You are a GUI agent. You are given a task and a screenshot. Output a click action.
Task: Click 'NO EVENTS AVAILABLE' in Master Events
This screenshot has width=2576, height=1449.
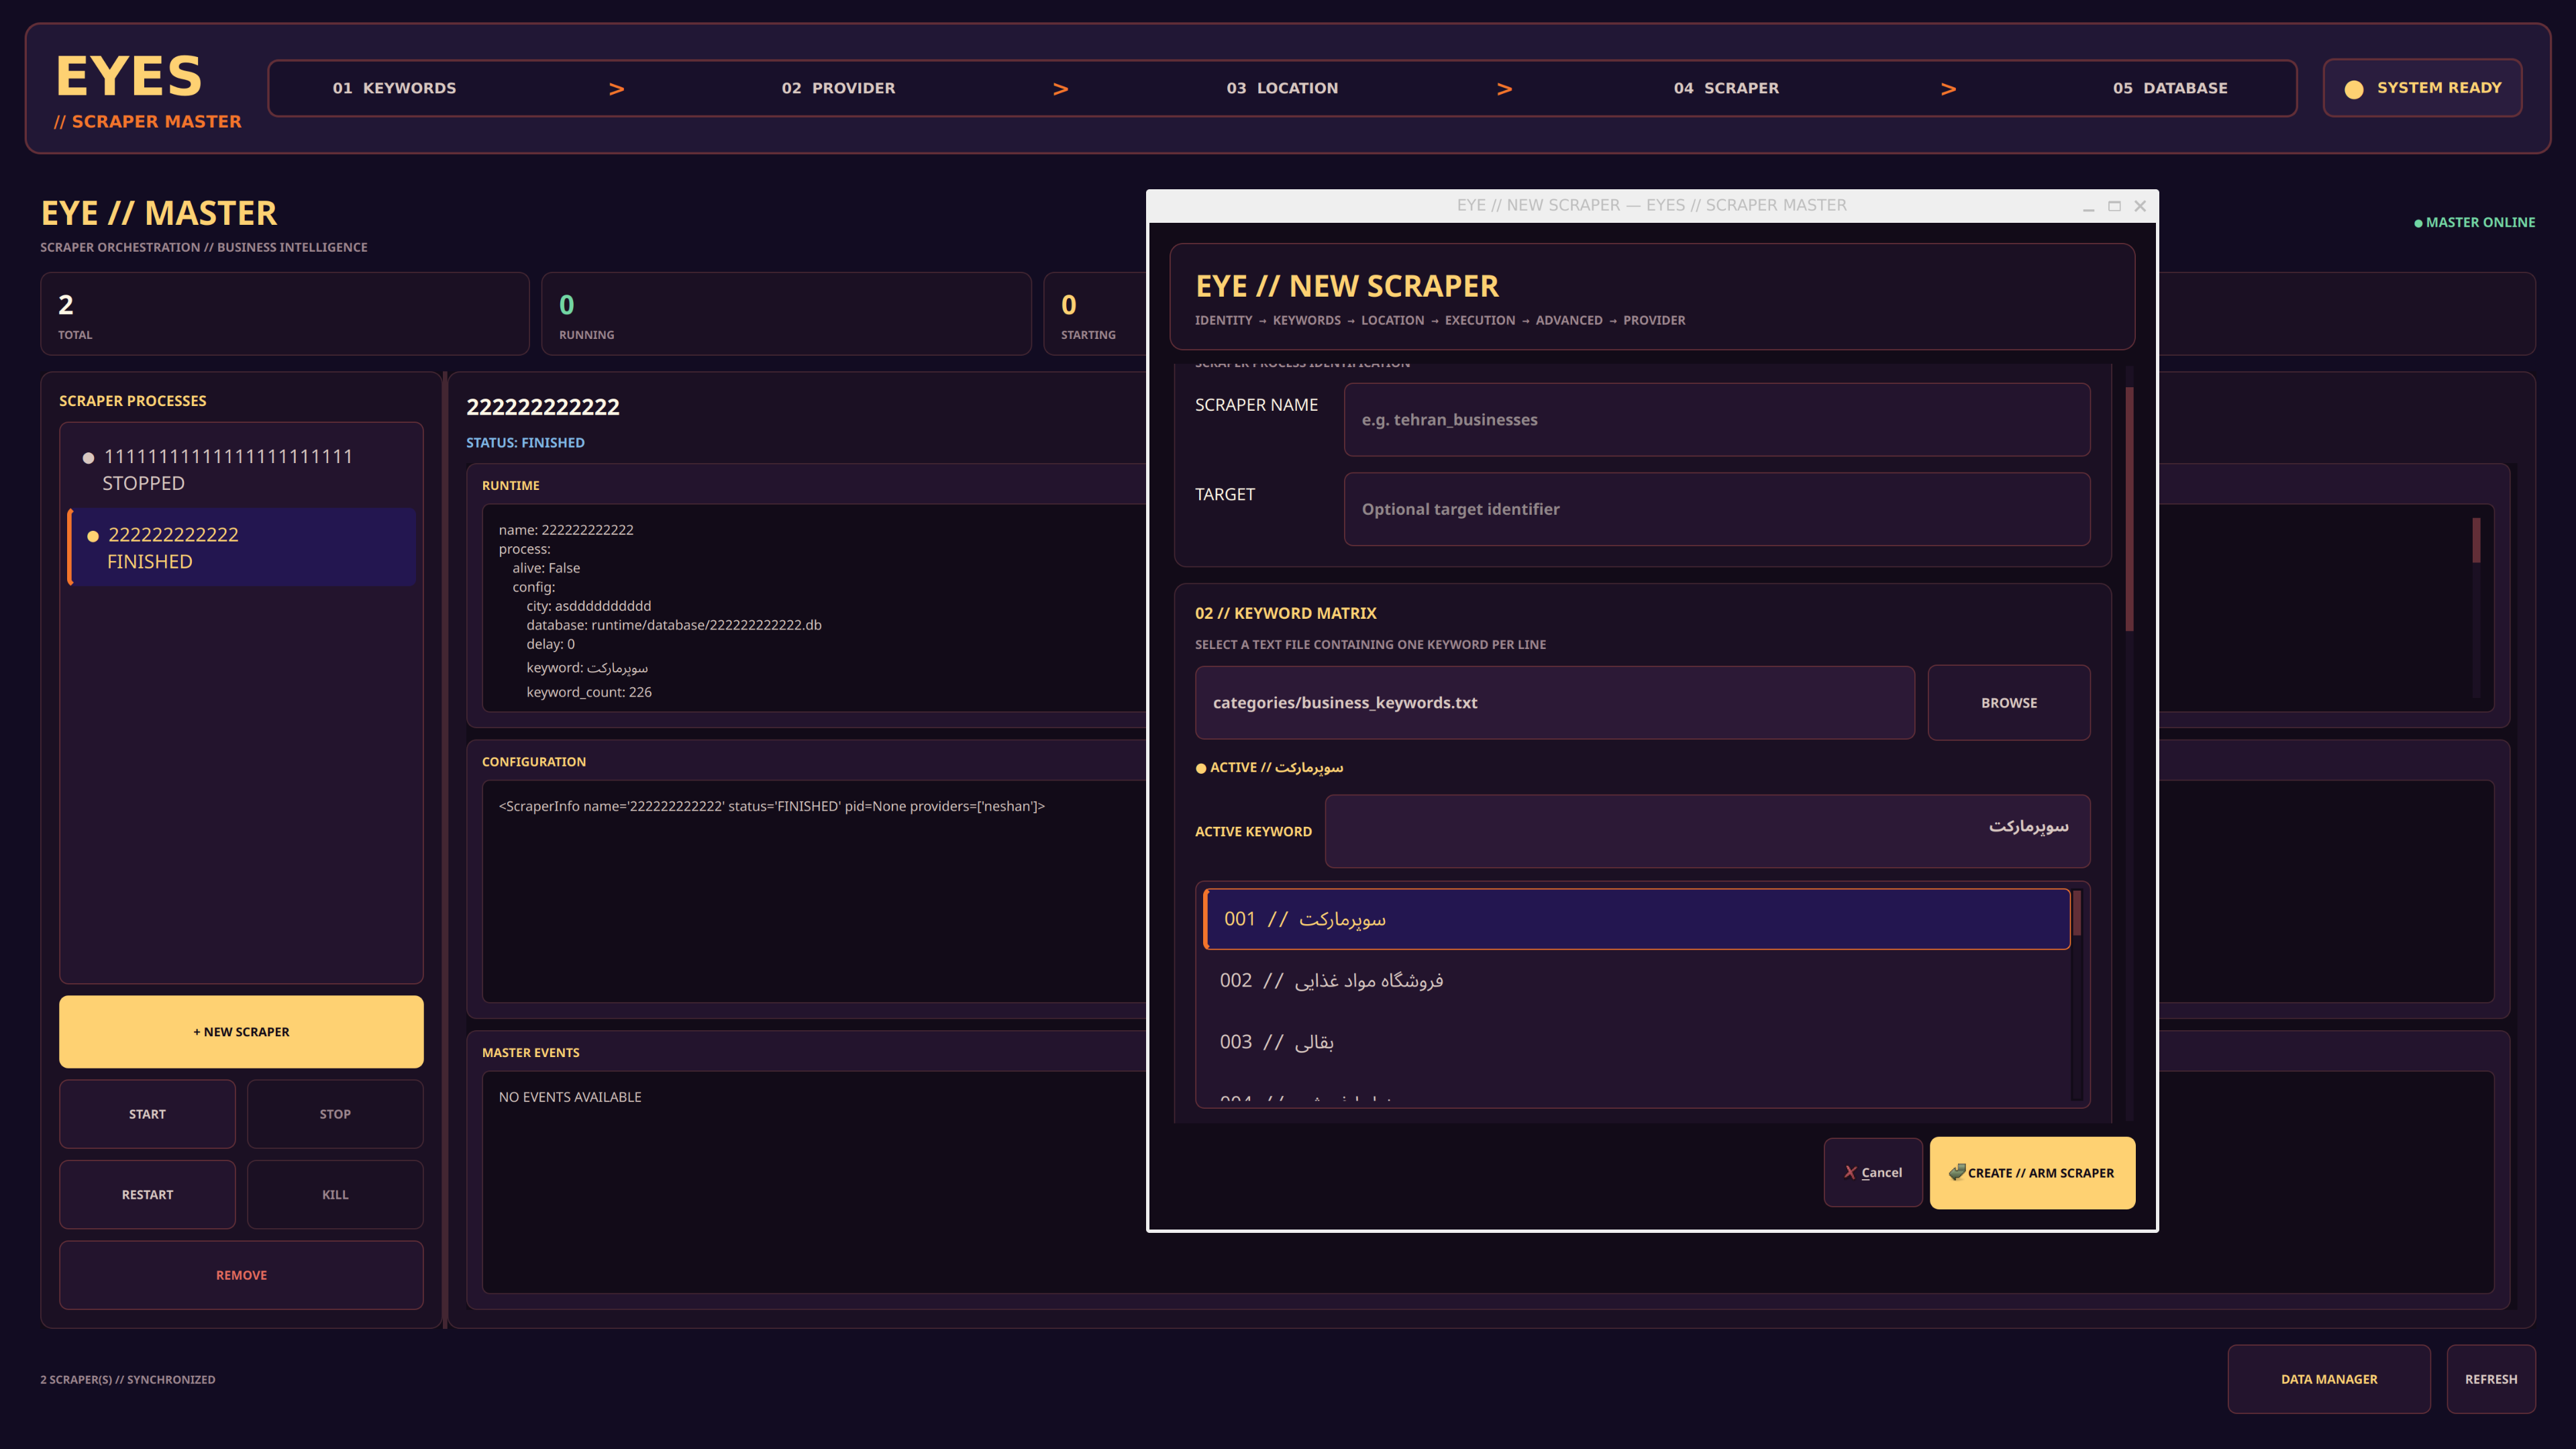tap(570, 1097)
